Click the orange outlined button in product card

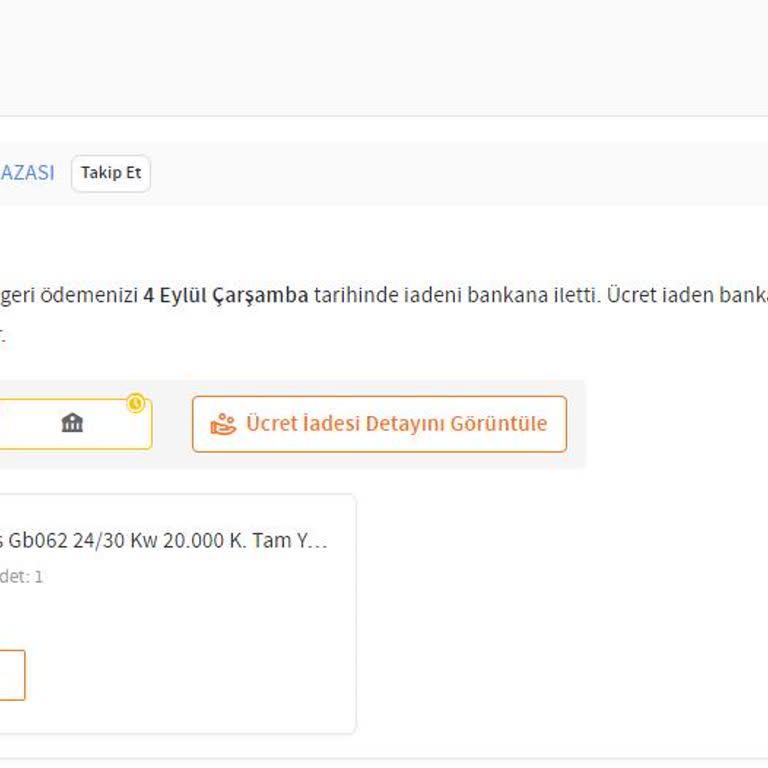(x=12, y=675)
